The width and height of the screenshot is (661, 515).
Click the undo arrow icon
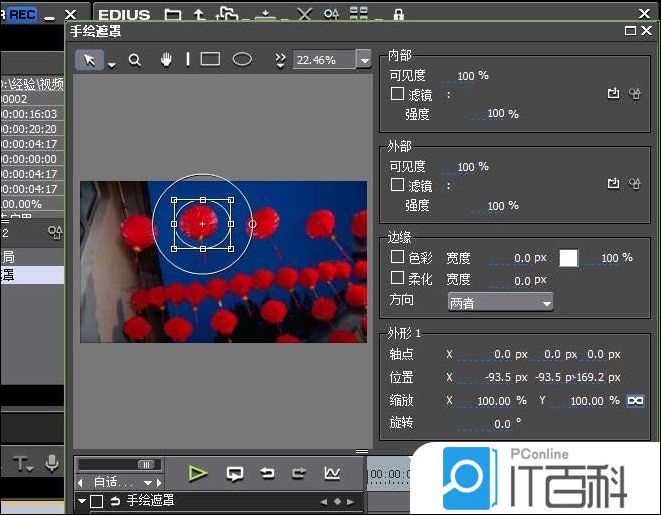click(268, 473)
